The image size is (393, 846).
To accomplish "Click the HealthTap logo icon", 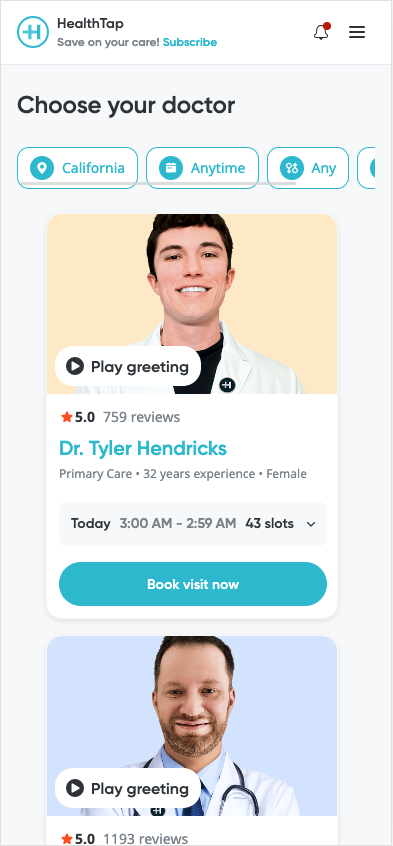I will point(33,32).
